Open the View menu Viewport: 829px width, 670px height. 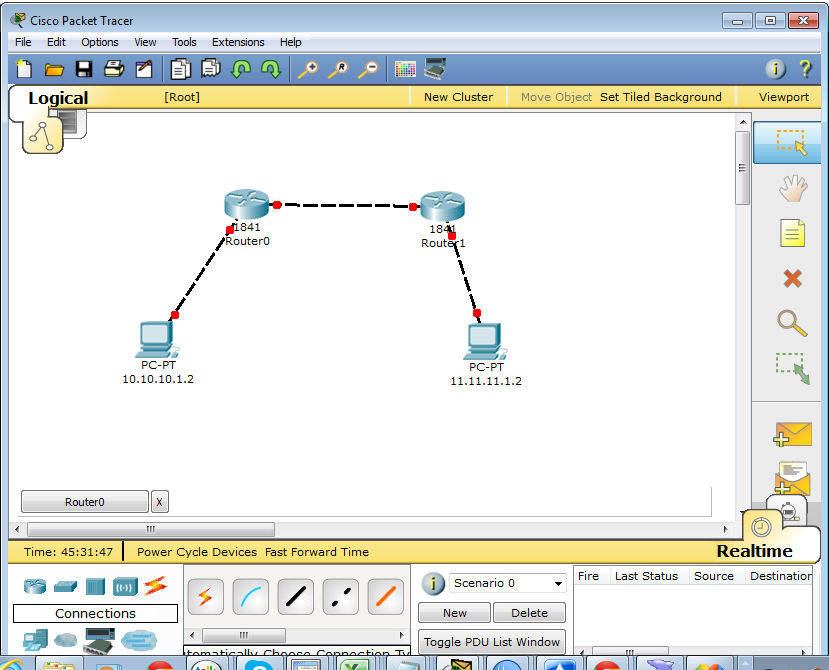(145, 42)
